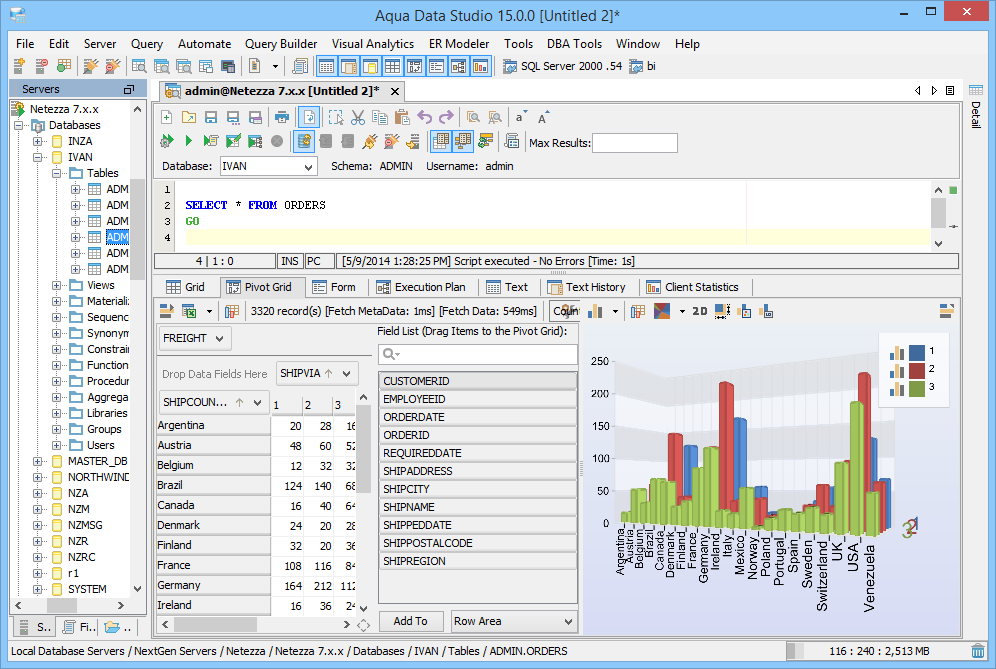Image resolution: width=996 pixels, height=669 pixels.
Task: Click the SQL Server 2000 .54 connection shortcut
Action: 563,66
